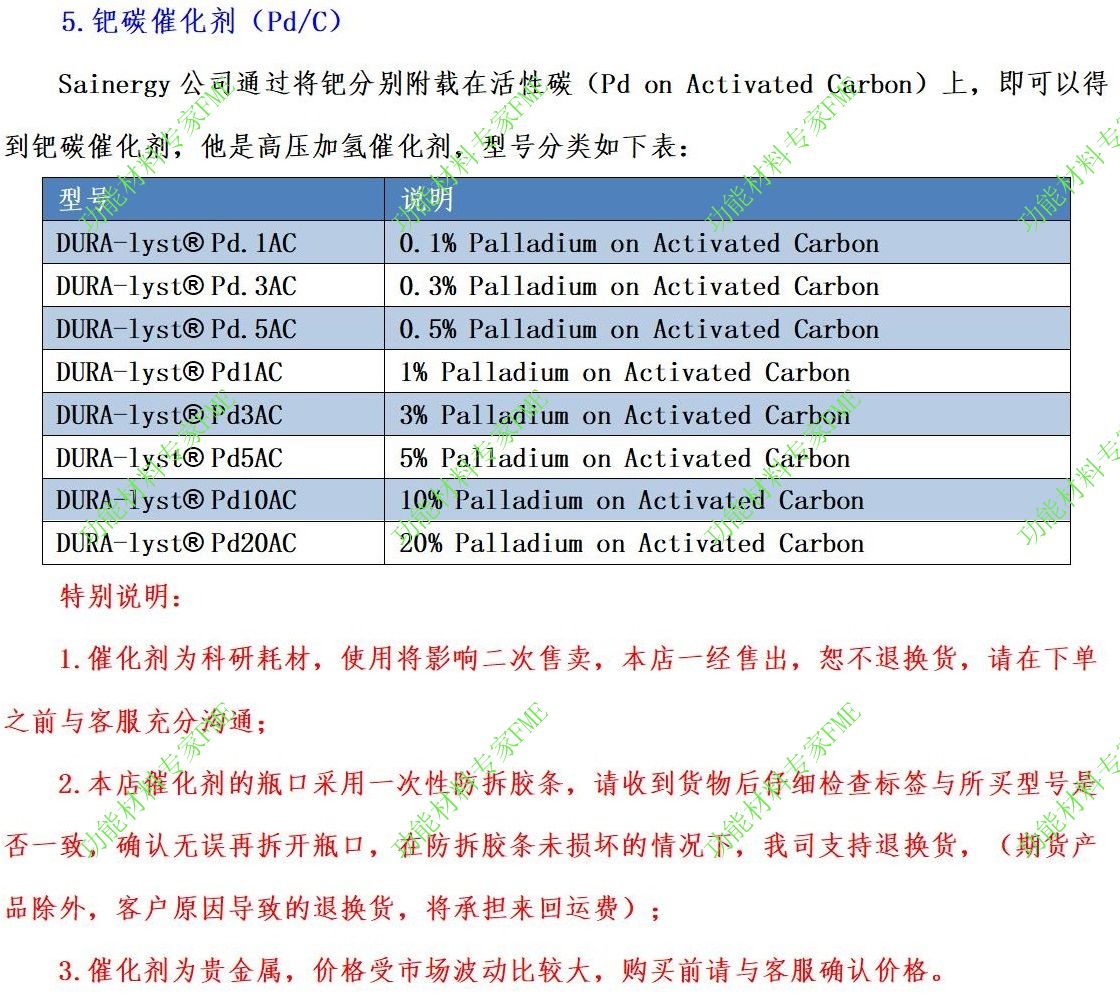The width and height of the screenshot is (1120, 1002).
Task: Click '3% Palladium on Activated Carbon'
Action: click(625, 415)
